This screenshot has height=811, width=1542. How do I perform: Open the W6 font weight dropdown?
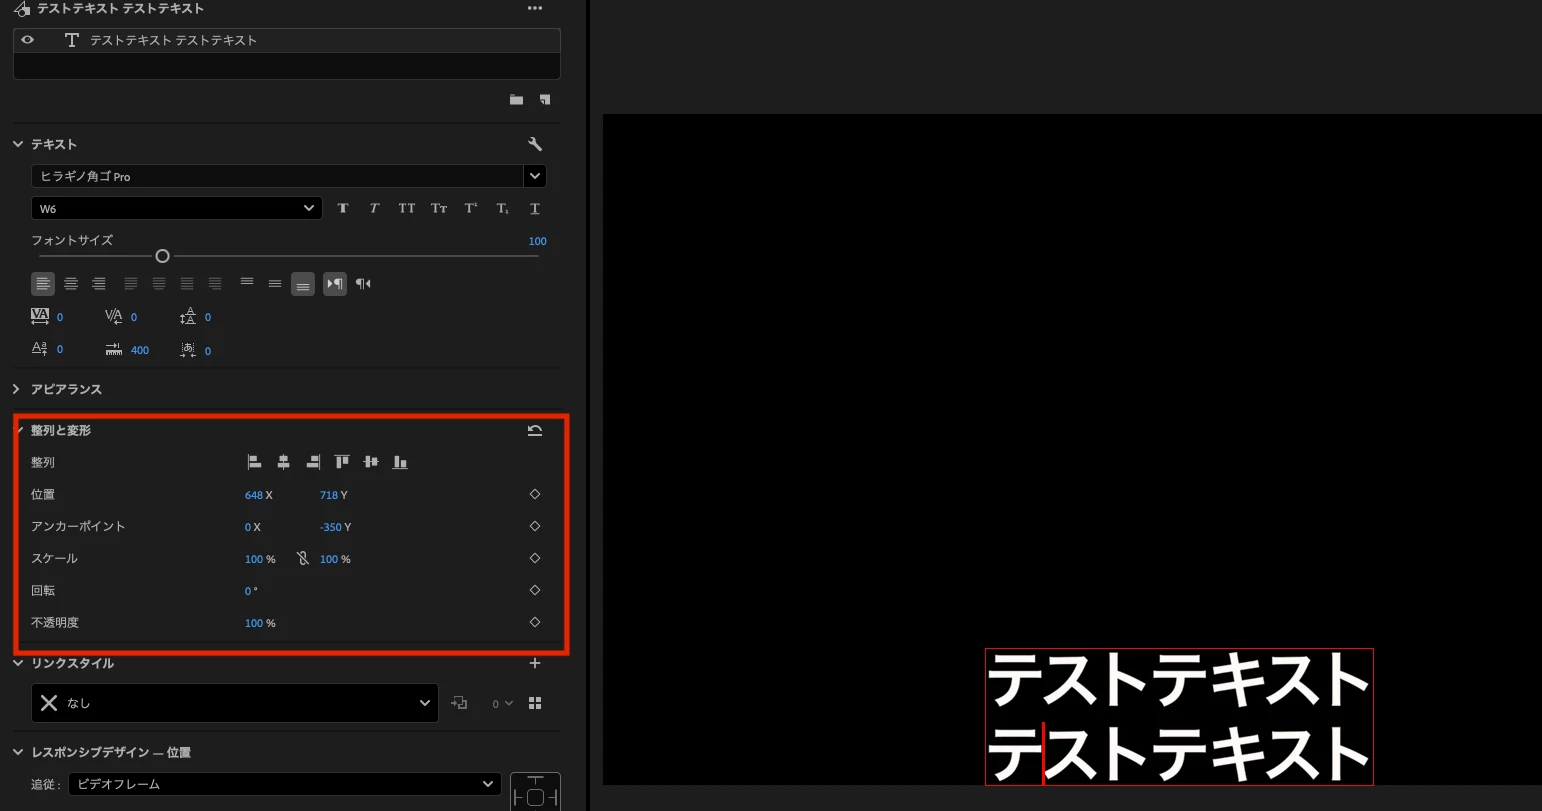click(x=177, y=208)
